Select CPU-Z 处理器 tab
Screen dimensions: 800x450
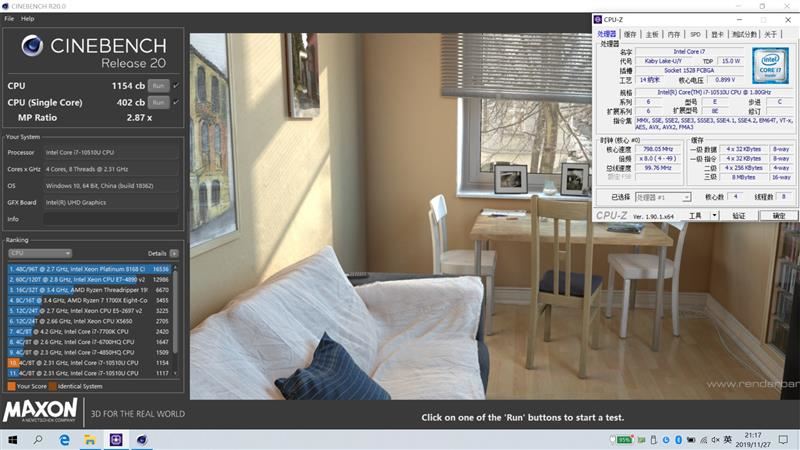click(607, 34)
